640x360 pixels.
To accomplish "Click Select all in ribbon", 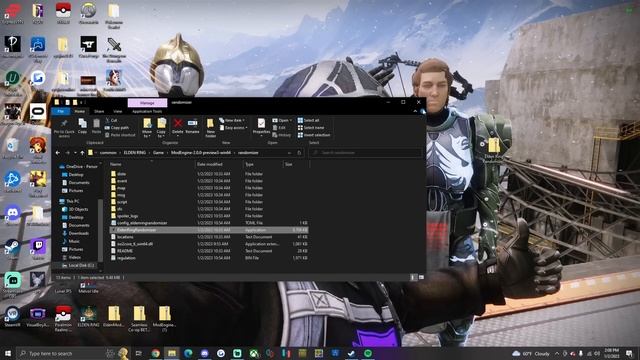I will (x=309, y=120).
